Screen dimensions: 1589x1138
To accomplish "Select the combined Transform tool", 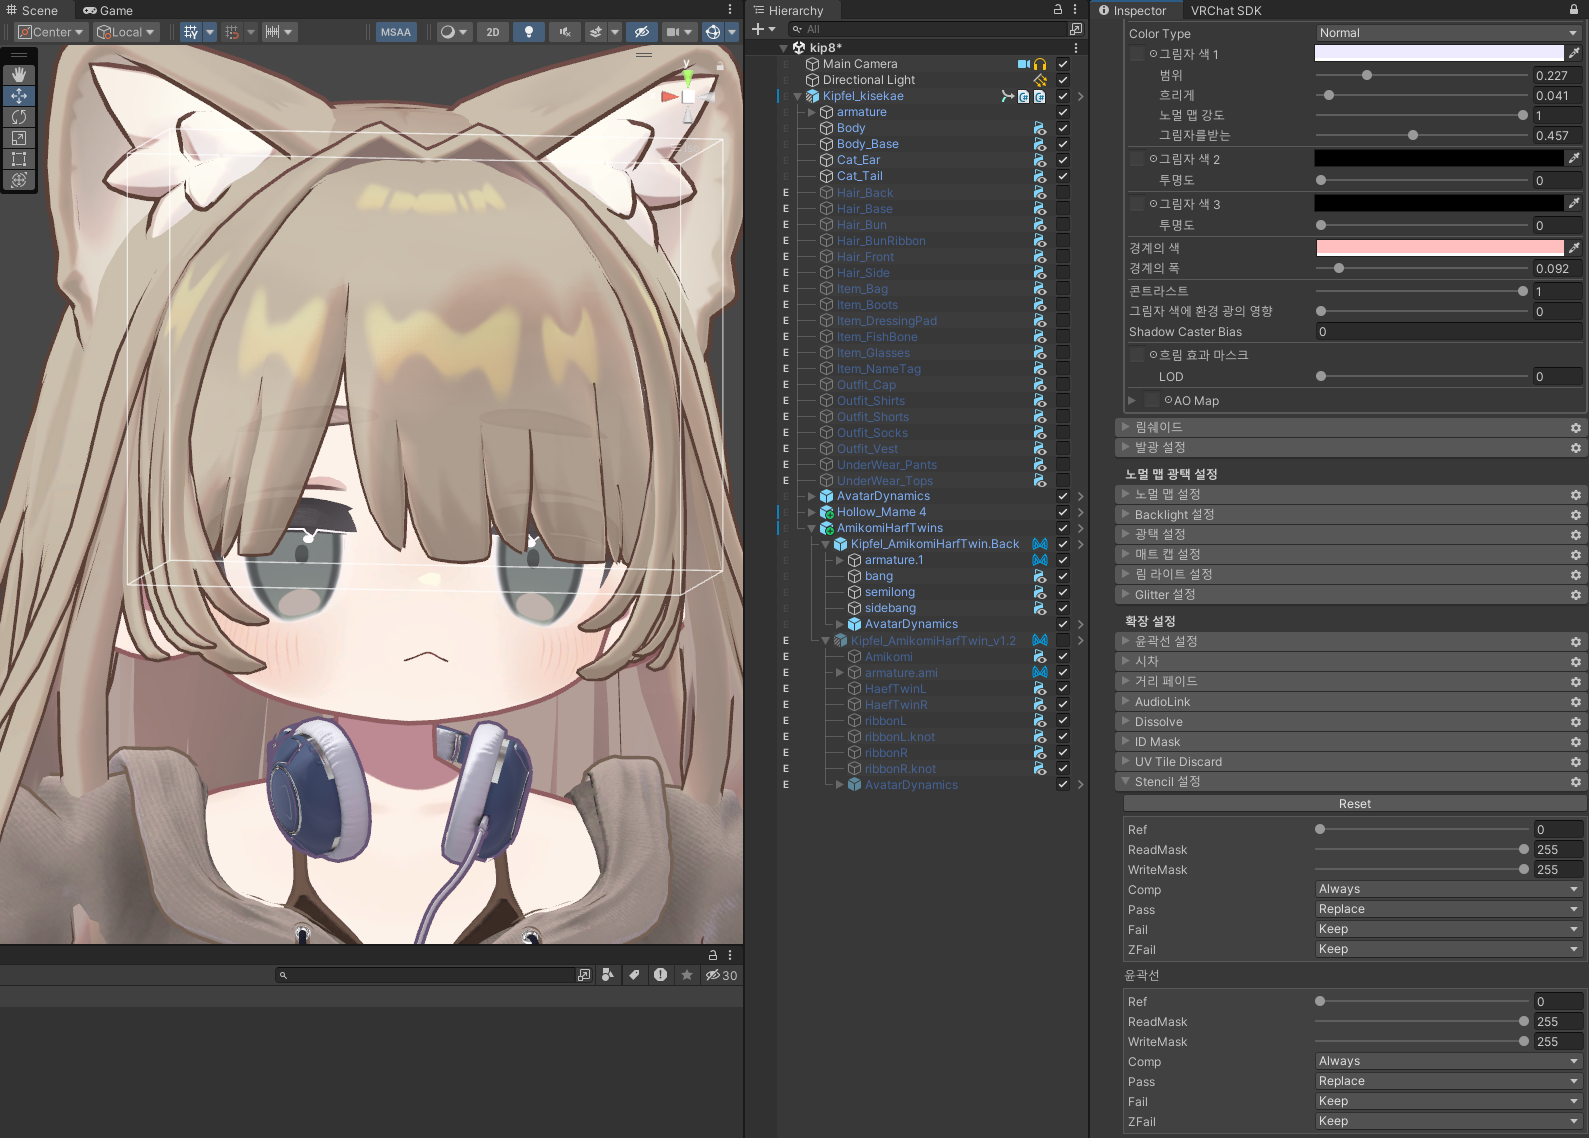I will tap(19, 180).
